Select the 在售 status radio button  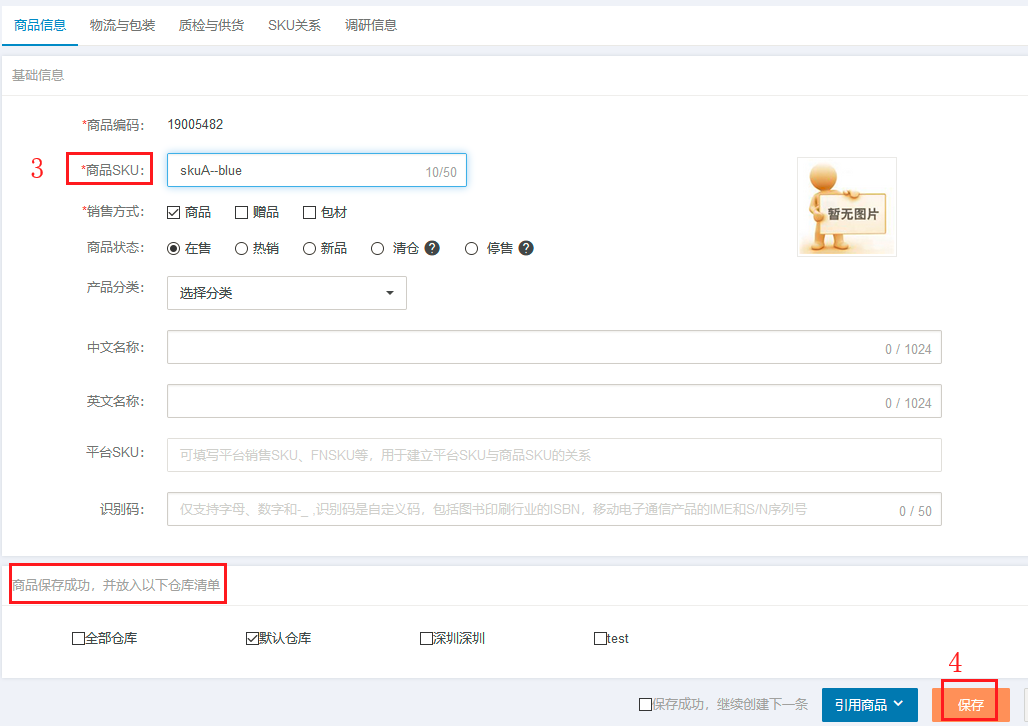(174, 249)
